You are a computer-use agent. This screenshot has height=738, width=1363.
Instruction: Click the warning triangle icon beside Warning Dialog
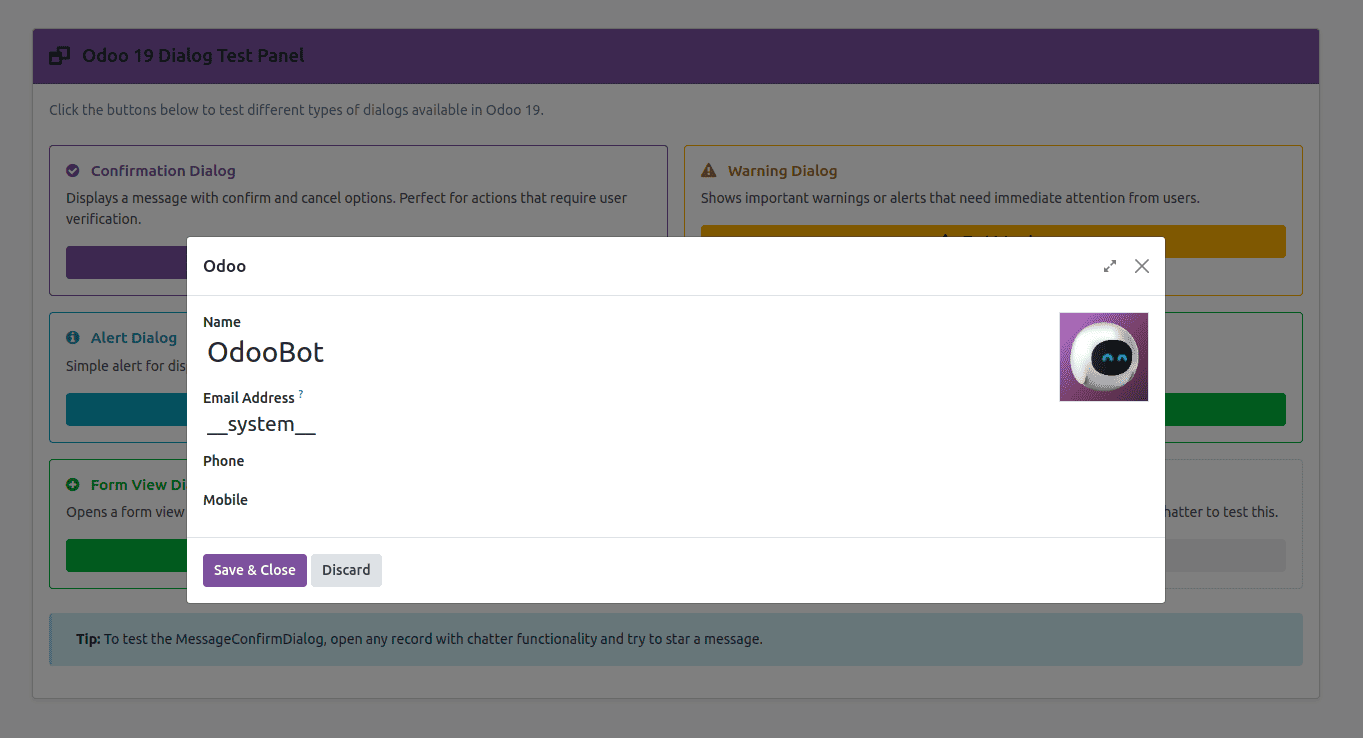tap(710, 170)
